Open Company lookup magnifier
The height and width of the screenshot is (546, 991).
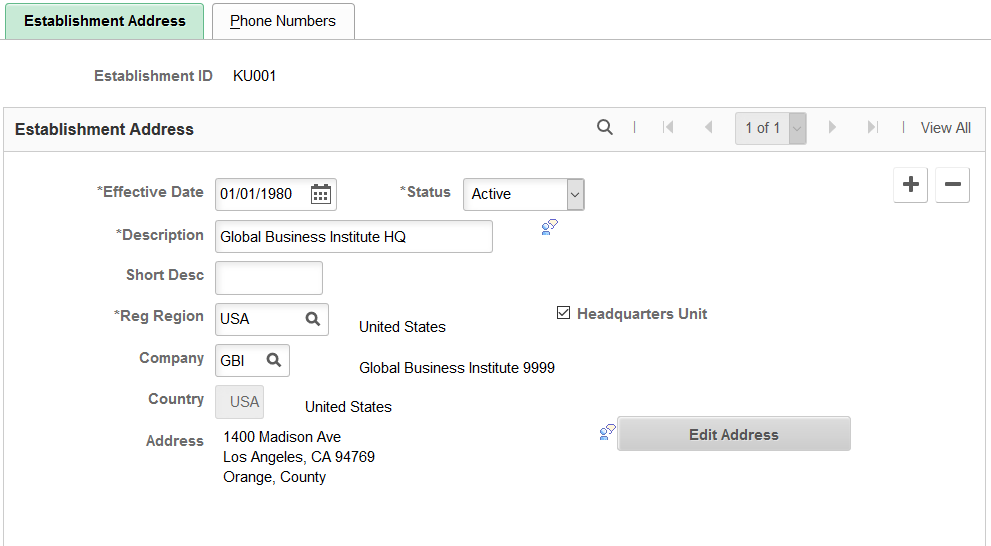click(274, 360)
